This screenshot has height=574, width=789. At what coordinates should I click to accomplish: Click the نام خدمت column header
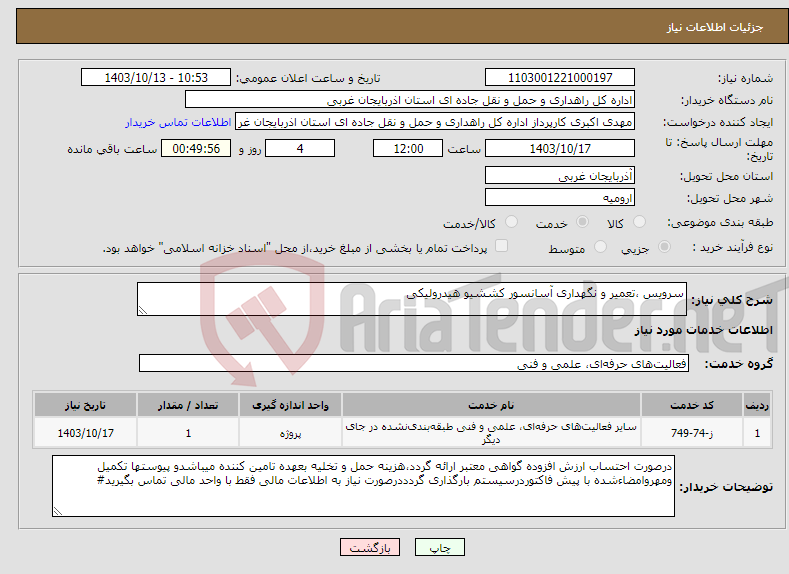pos(491,405)
